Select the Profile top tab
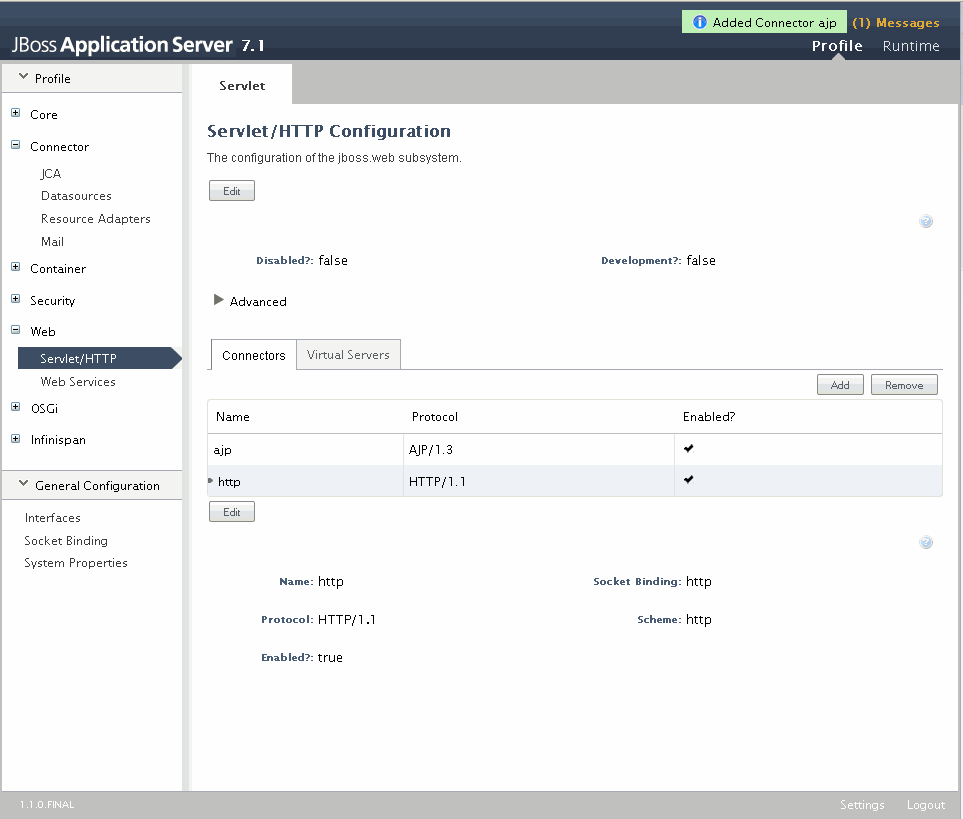This screenshot has height=819, width=963. 837,46
